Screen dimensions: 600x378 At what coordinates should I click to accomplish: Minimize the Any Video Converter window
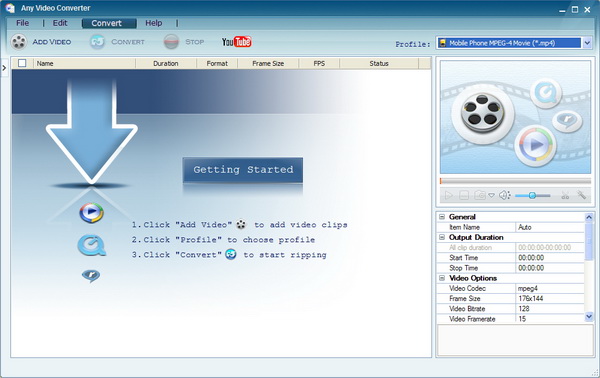click(x=562, y=10)
